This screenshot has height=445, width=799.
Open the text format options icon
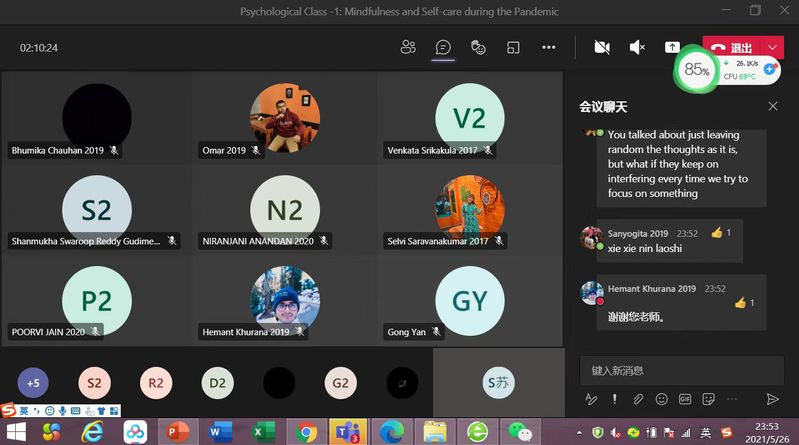click(591, 399)
